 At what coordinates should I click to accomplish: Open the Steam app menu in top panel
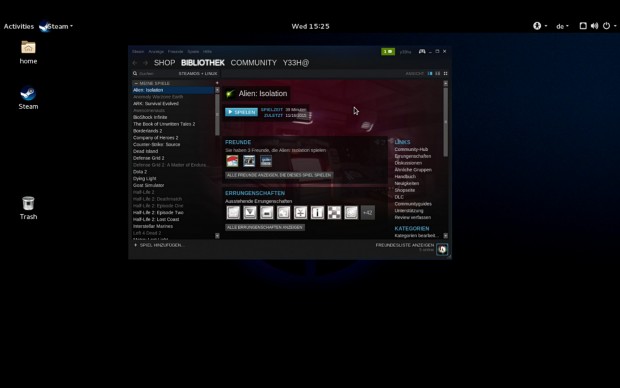click(56, 26)
